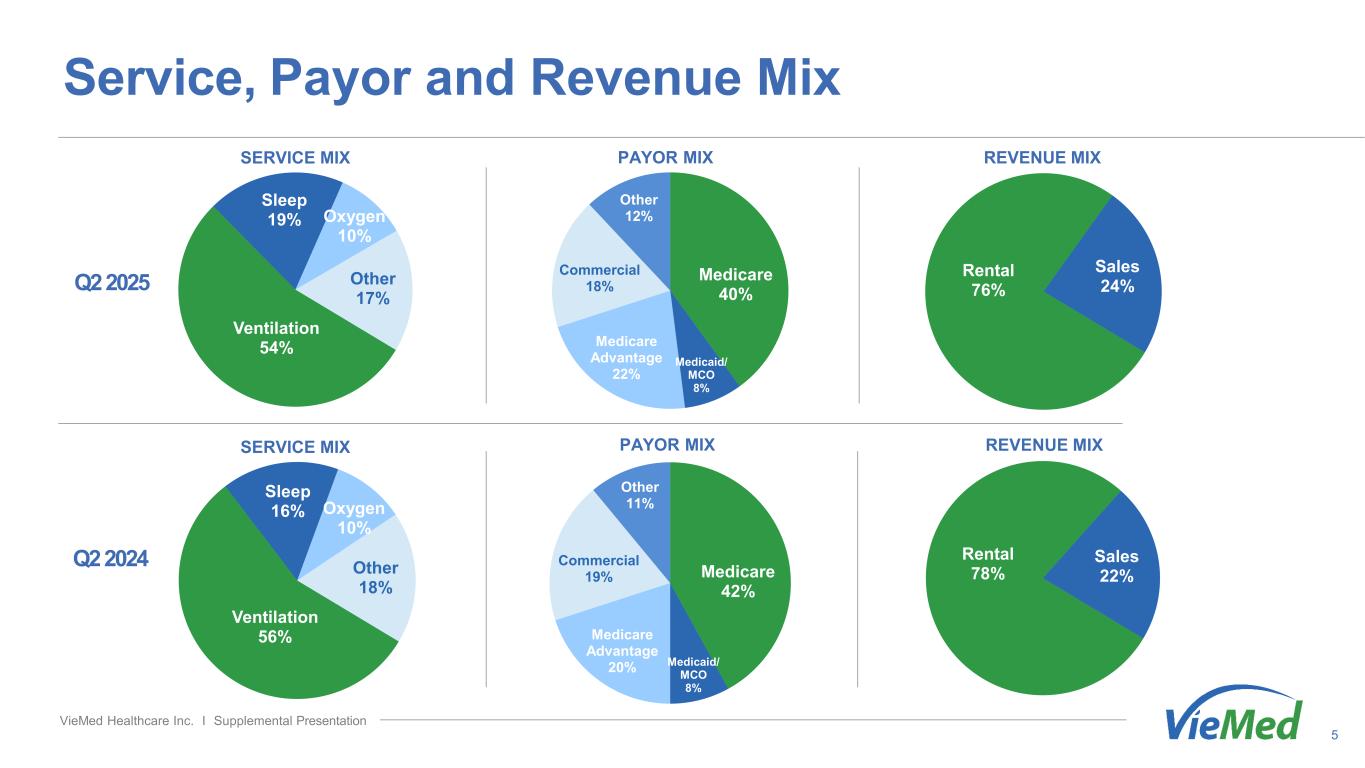This screenshot has height=768, width=1365.
Task: Select the Sales 22% pie slice
Action: pos(1116,566)
